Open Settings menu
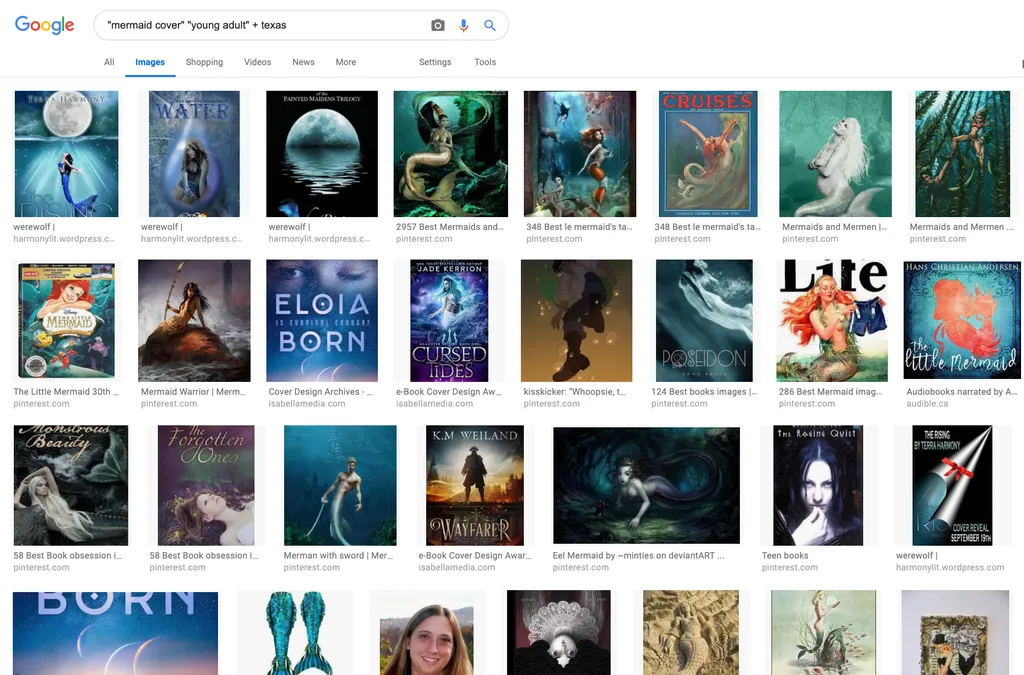 [435, 62]
